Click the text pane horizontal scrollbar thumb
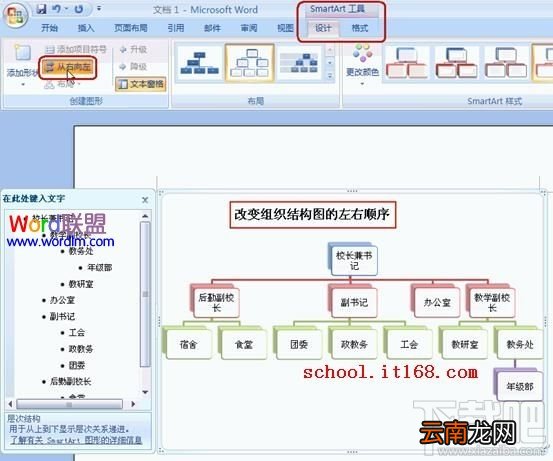Screen dimensions: 553x461 (x=69, y=404)
